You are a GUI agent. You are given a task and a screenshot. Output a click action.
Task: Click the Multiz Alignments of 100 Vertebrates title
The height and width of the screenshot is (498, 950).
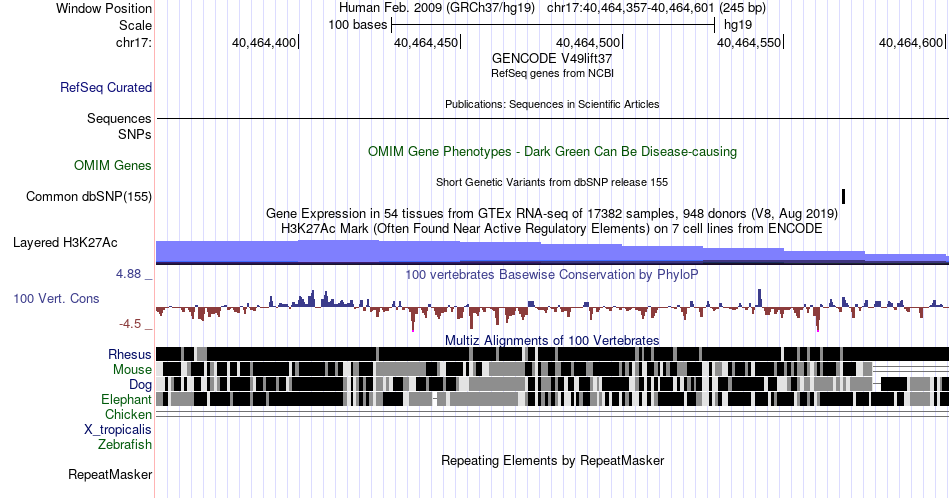click(x=552, y=340)
